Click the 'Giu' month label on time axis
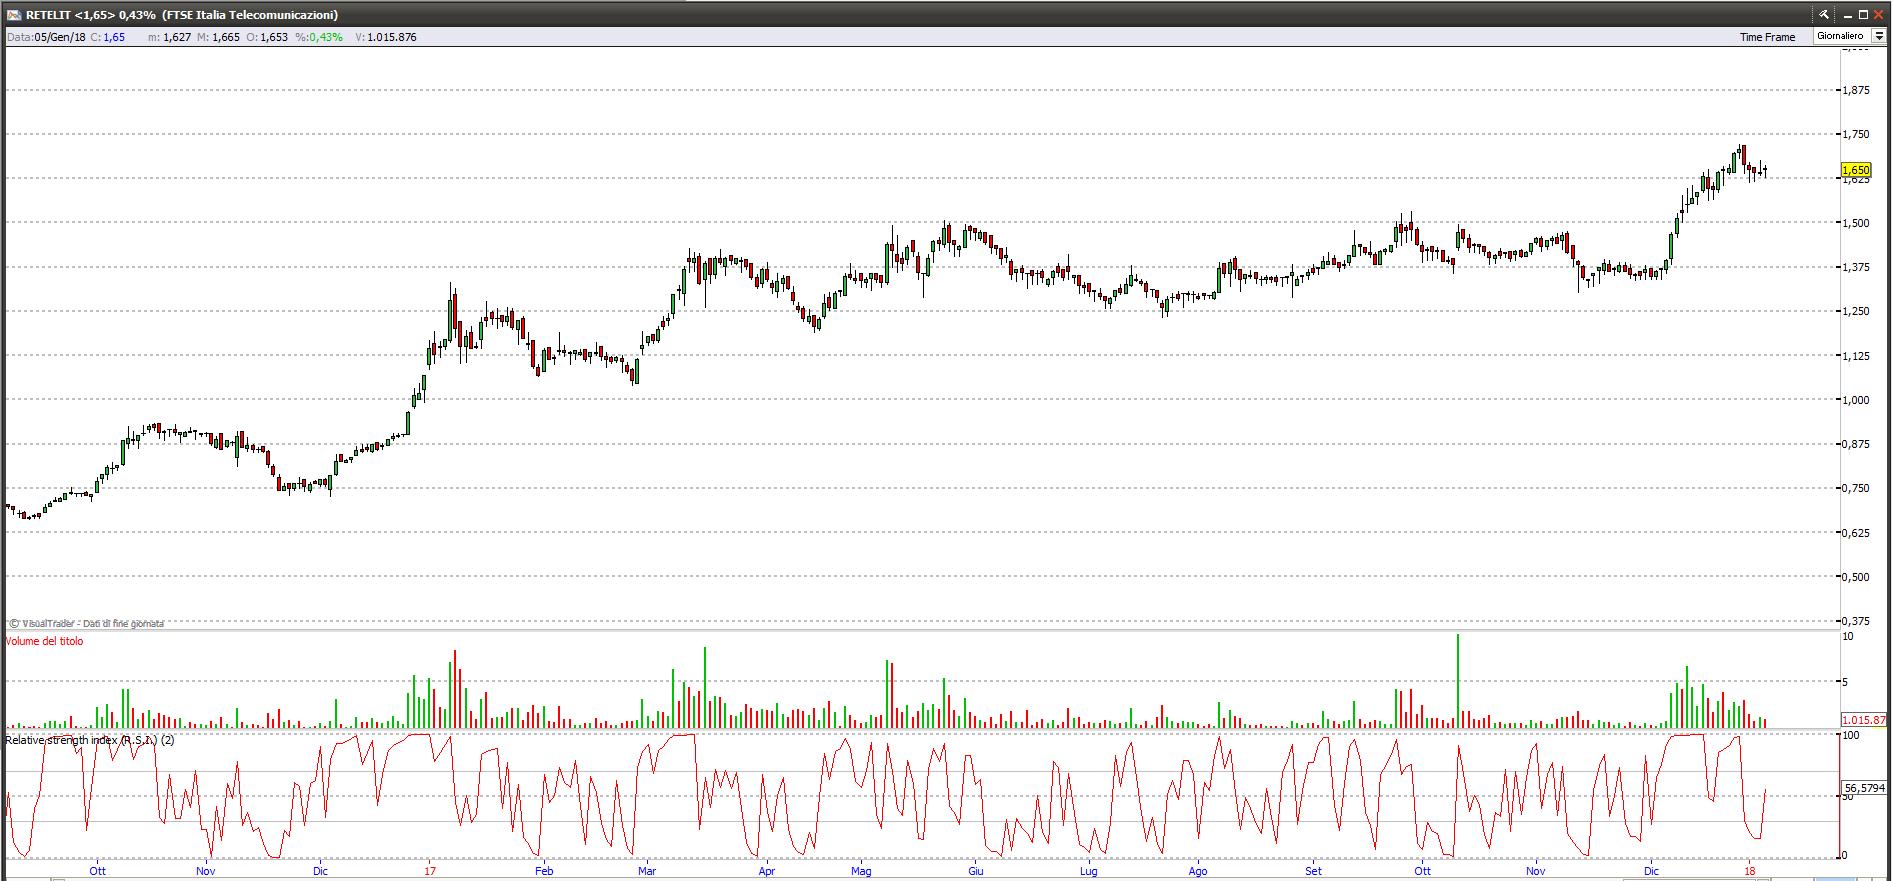The image size is (1893, 881). coord(975,871)
